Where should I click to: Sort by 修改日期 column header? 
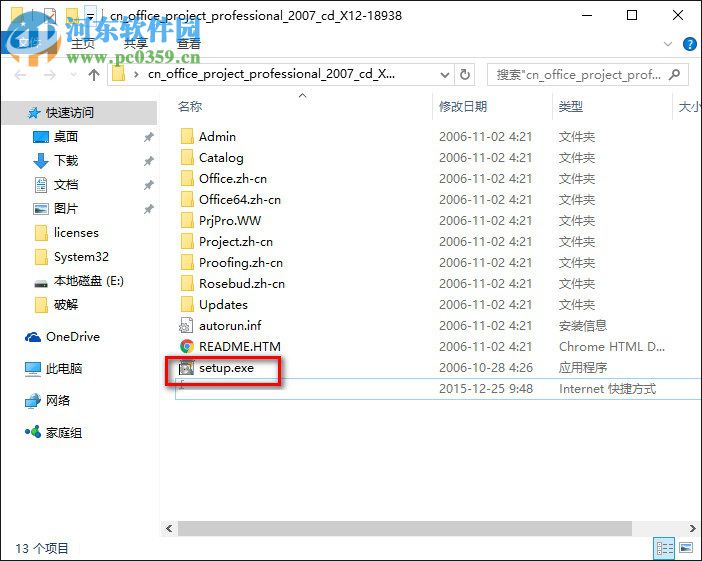(x=462, y=107)
